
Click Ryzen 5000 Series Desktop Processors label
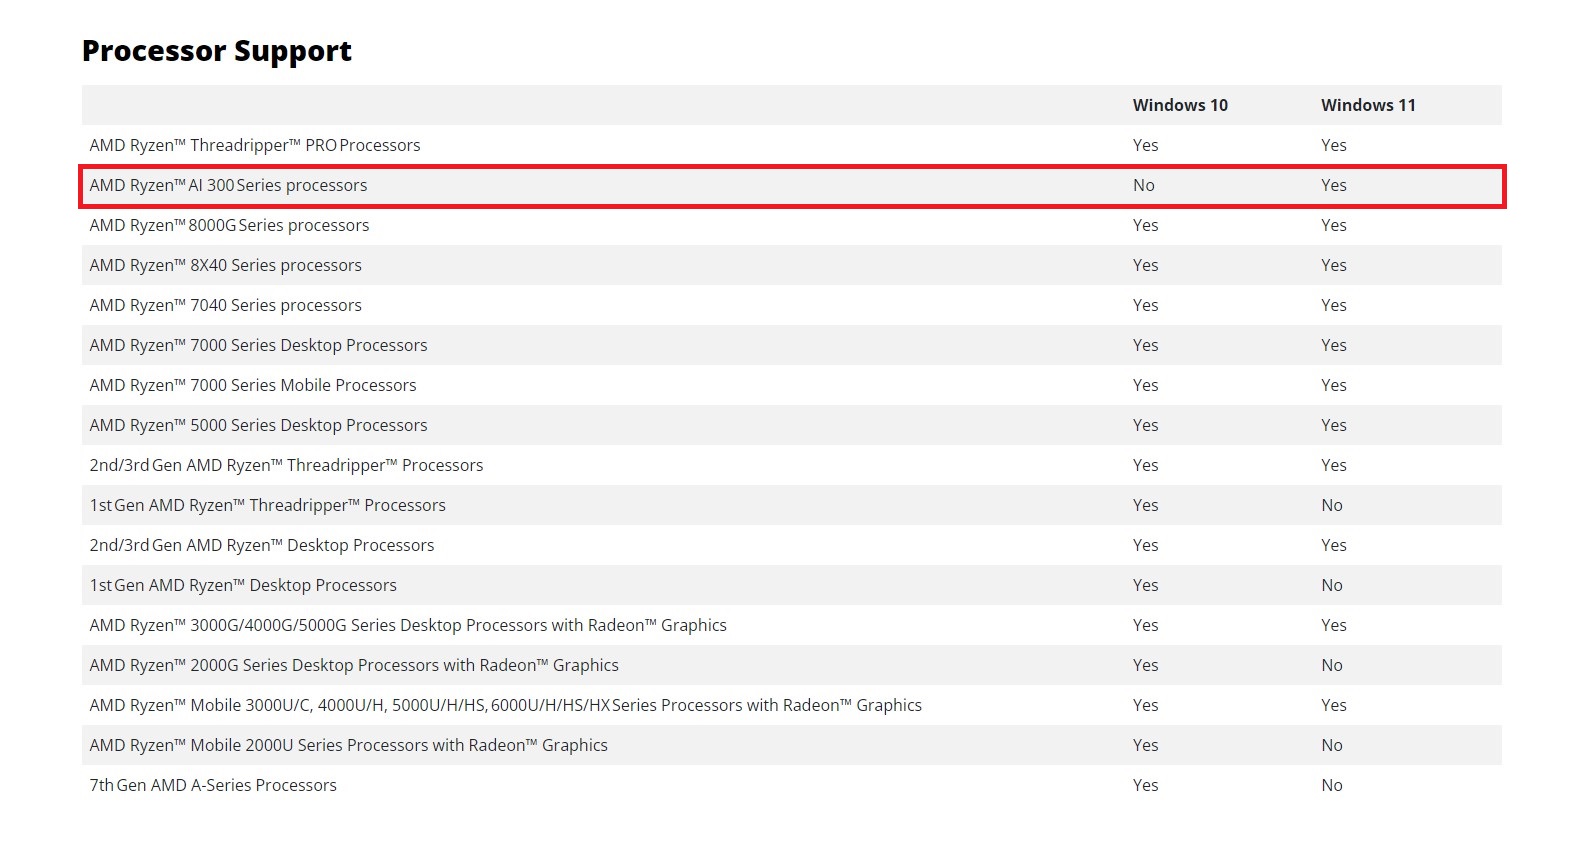[258, 425]
